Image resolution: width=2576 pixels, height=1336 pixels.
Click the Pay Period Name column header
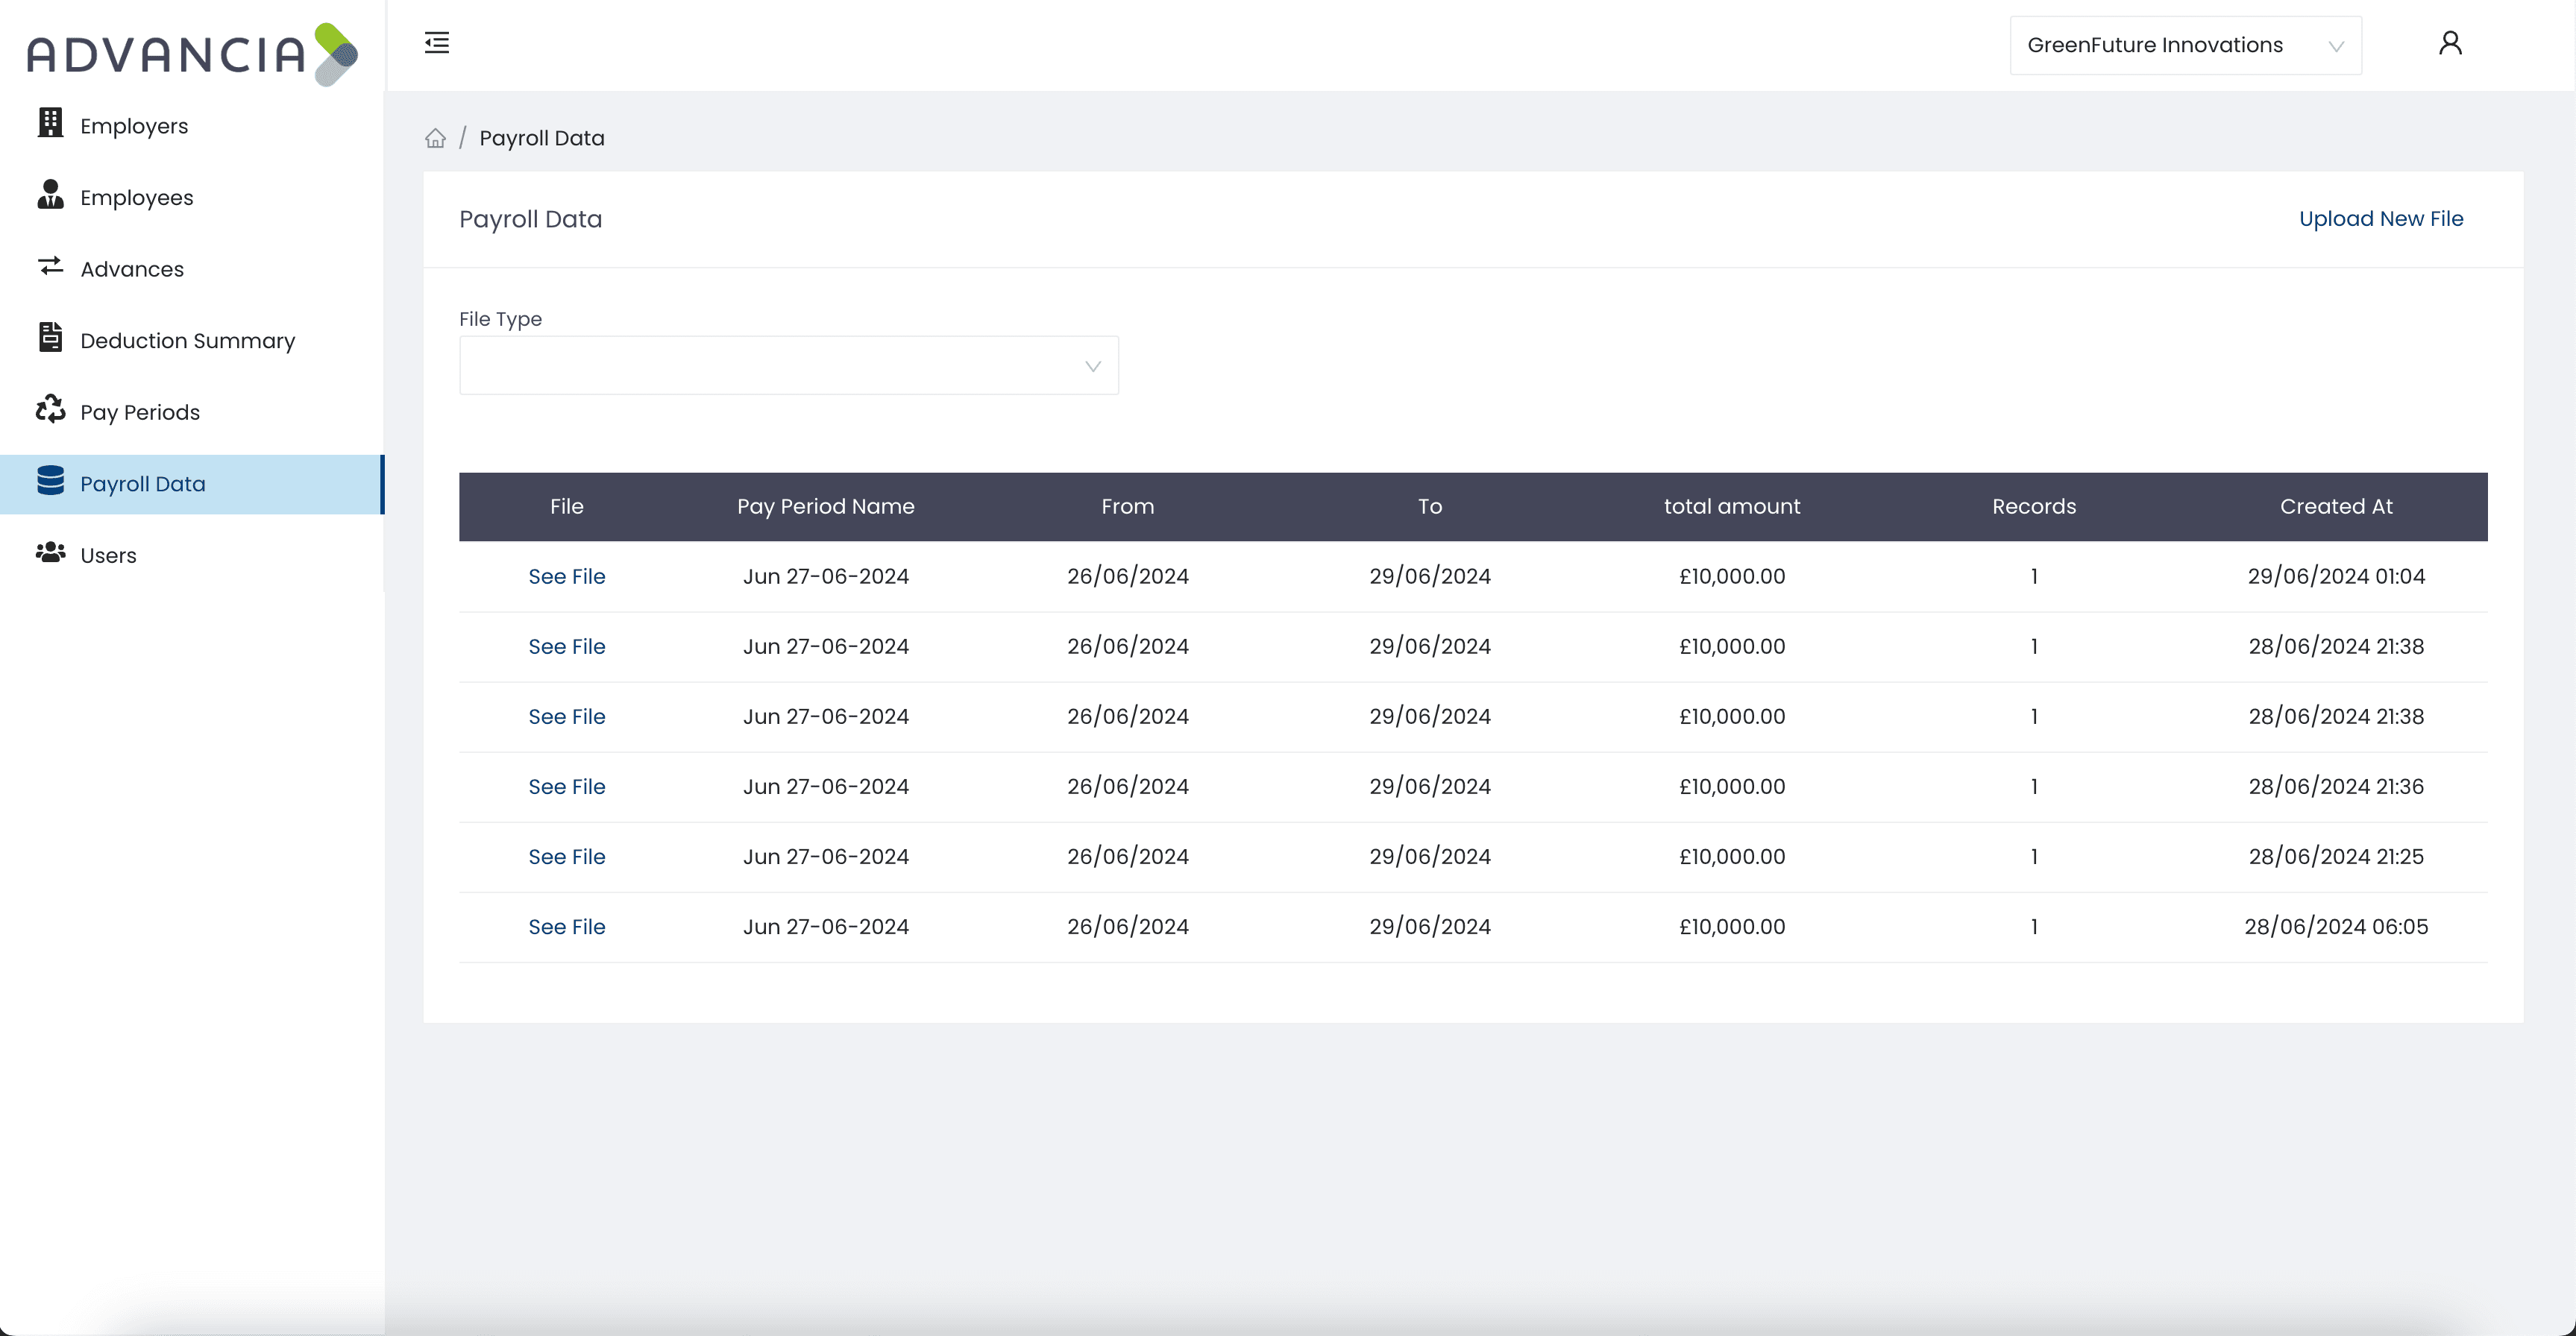pos(826,507)
